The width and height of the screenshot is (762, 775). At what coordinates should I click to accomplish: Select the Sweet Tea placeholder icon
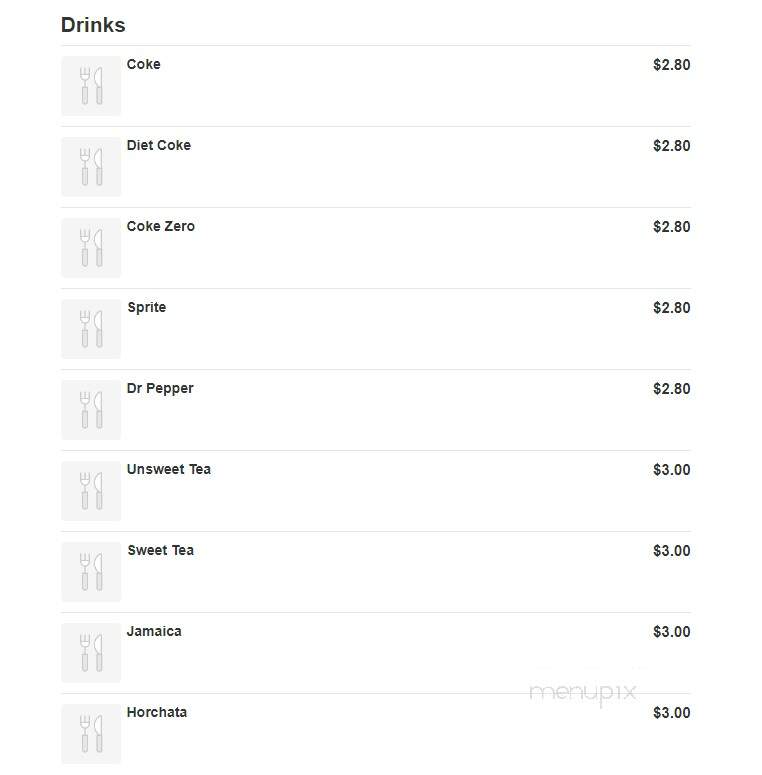91,572
